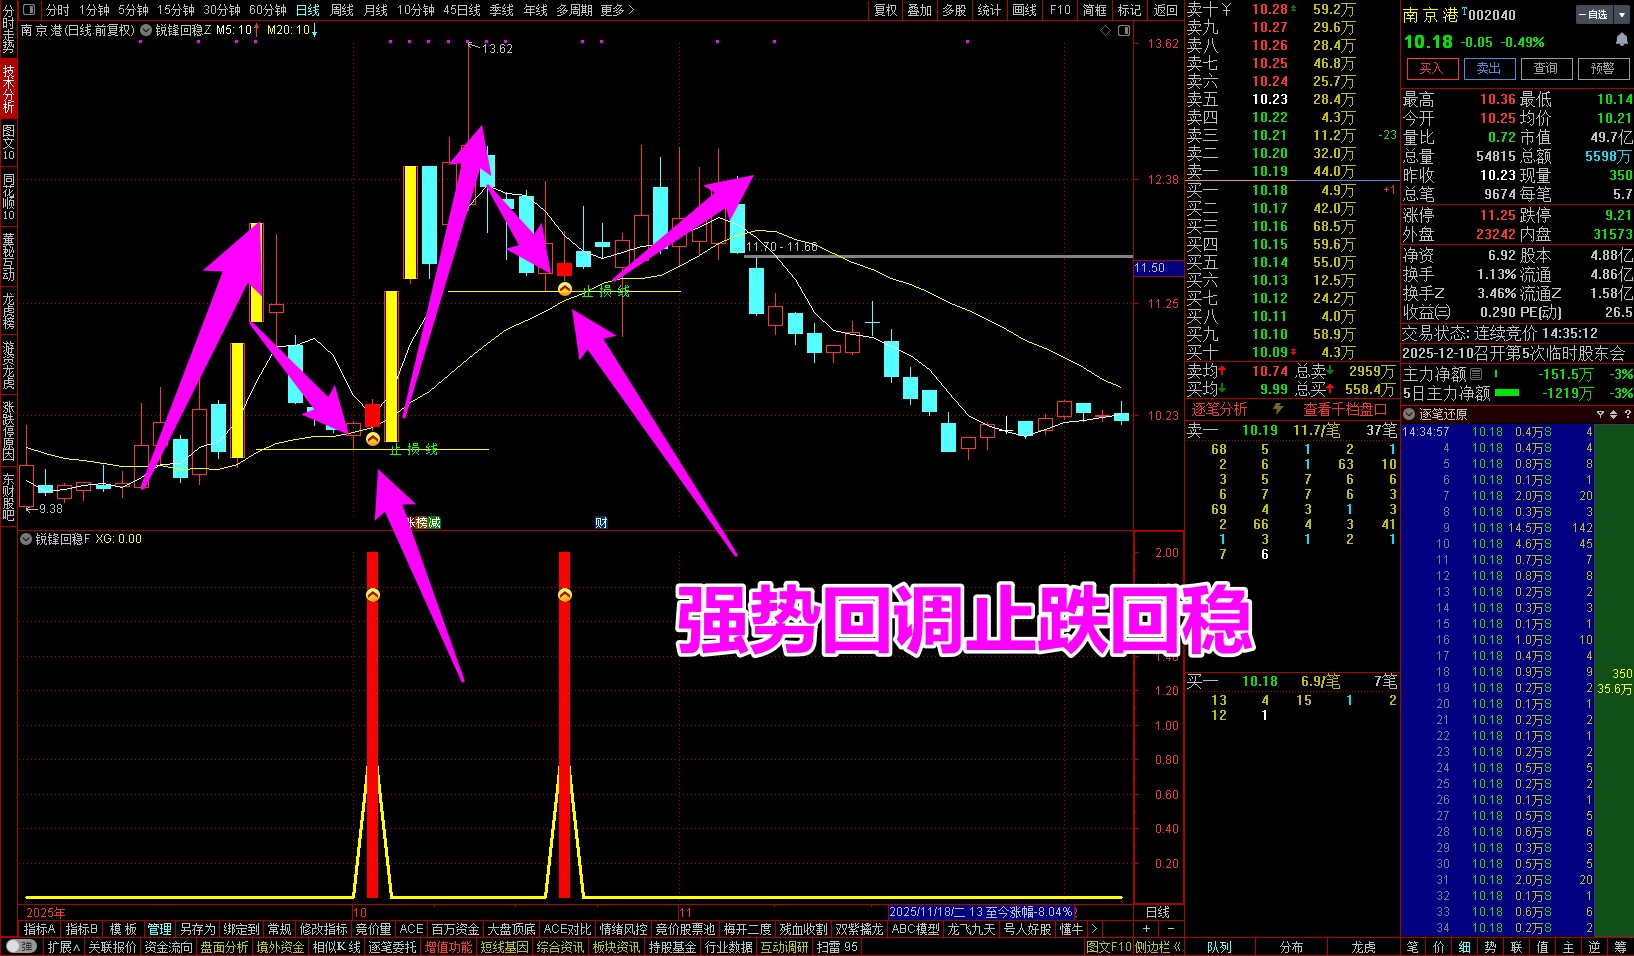Viewport: 1634px width, 956px height.
Task: Click the red 买入 button
Action: [x=1432, y=68]
